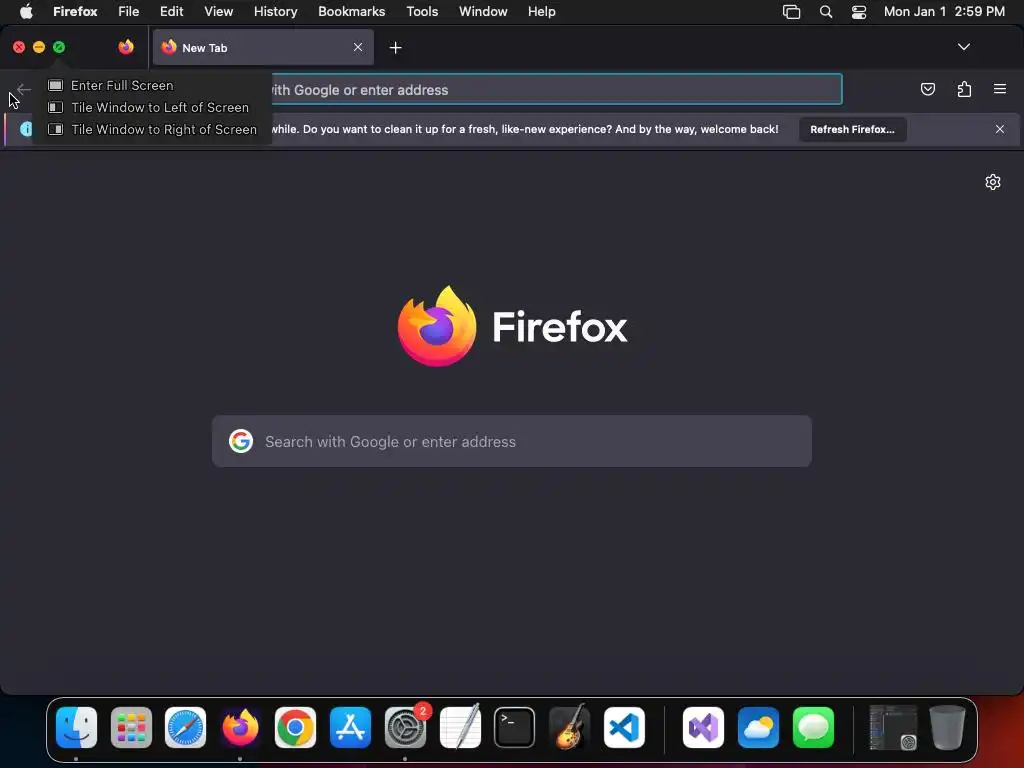1024x768 pixels.
Task: Open Finder from the dock
Action: (76, 727)
